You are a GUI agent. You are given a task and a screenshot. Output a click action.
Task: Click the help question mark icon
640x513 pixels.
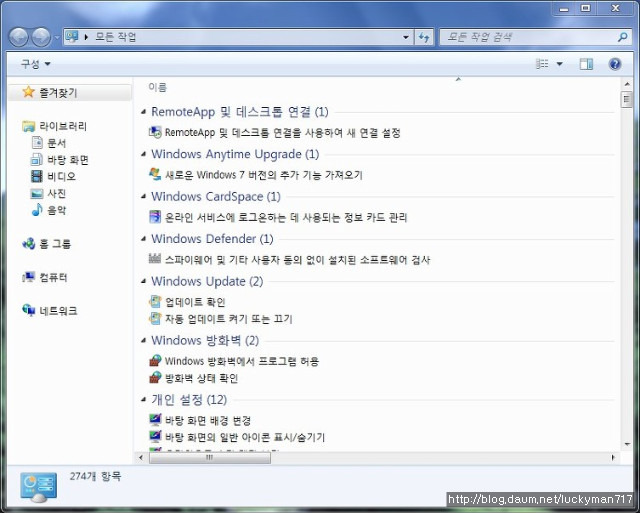point(615,64)
